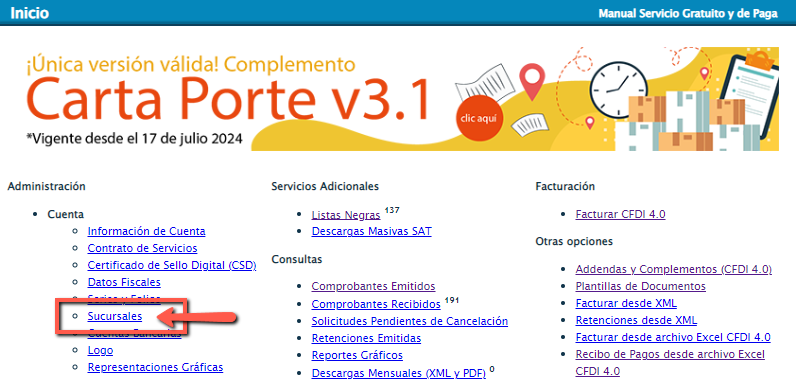Open Retenciones Emitidas link

(366, 338)
